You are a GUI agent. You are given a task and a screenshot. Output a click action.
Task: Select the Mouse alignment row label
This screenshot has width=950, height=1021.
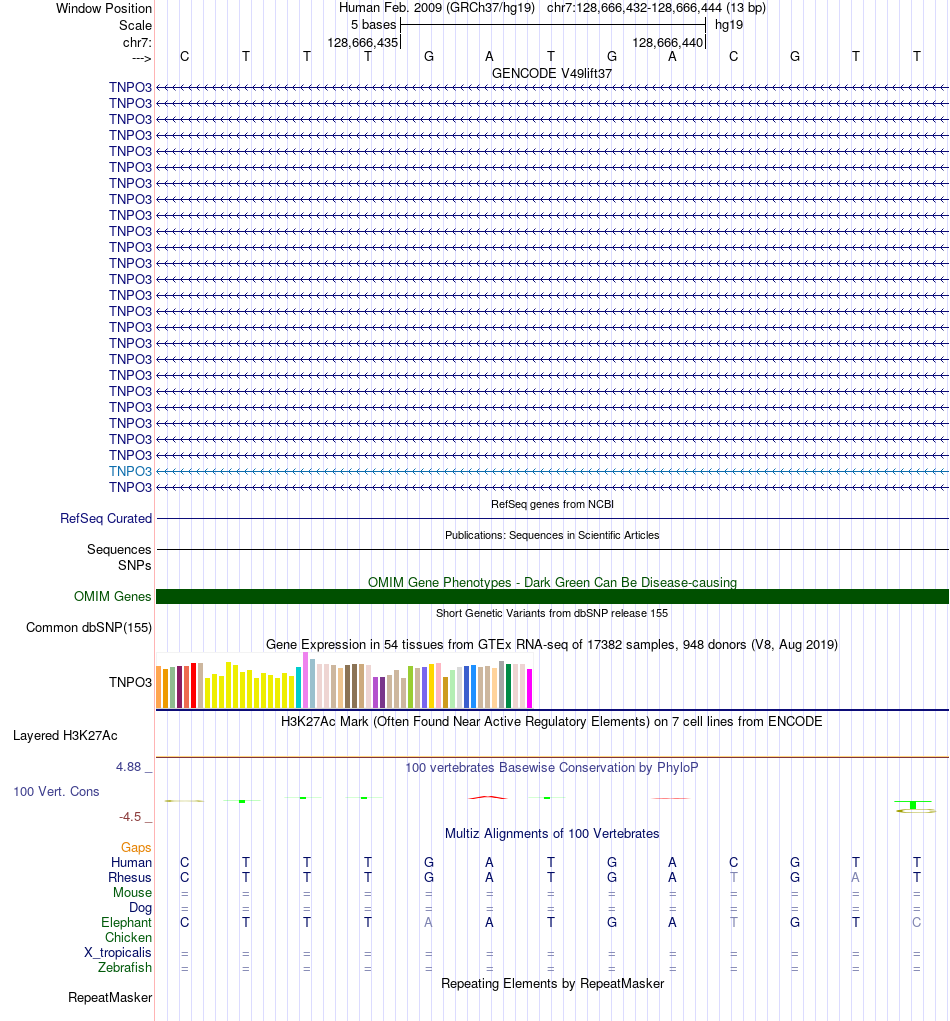(132, 892)
